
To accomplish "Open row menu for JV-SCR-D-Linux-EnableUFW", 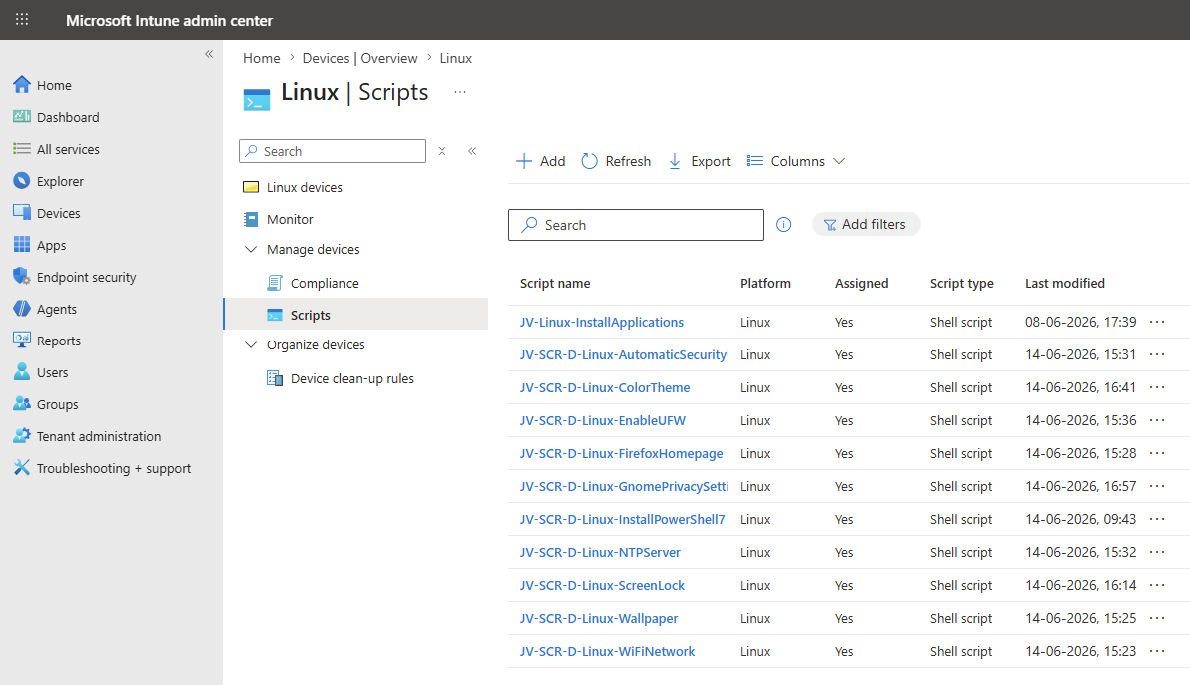I will pyautogui.click(x=1157, y=419).
